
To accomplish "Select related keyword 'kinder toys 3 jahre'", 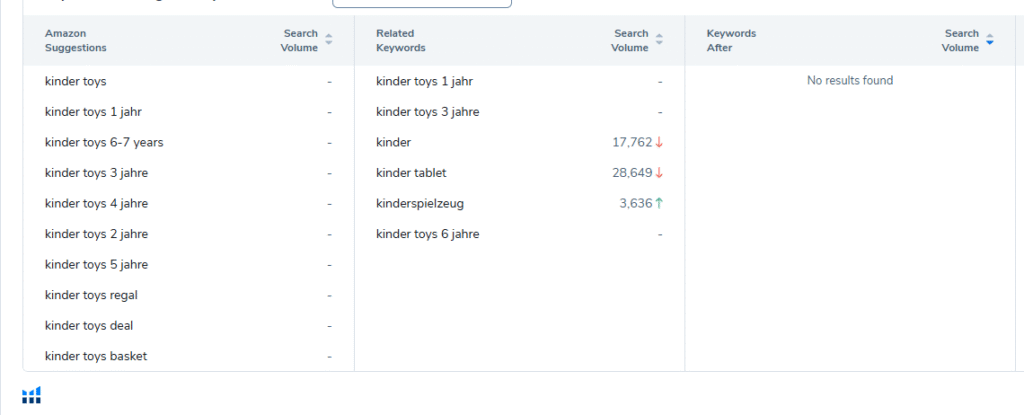I will click(428, 112).
